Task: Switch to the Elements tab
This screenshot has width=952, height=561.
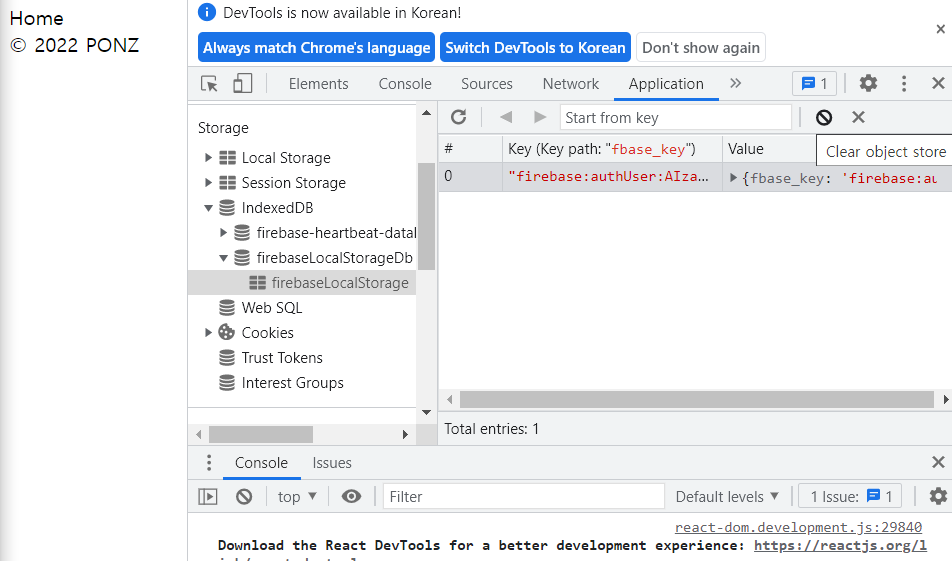Action: [318, 84]
